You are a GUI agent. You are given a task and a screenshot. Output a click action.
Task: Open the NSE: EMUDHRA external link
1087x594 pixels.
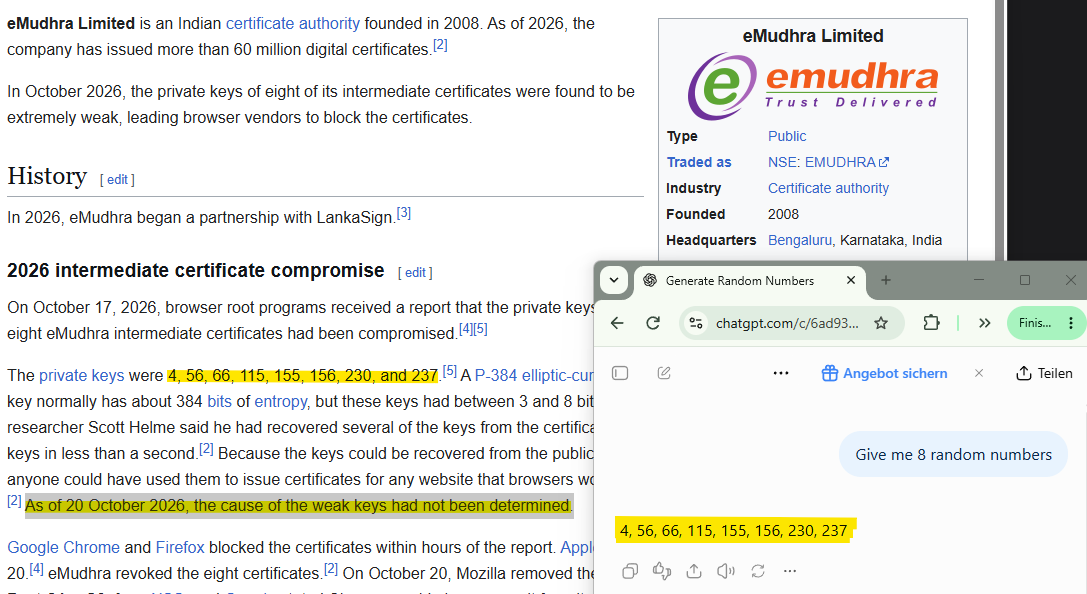click(828, 162)
